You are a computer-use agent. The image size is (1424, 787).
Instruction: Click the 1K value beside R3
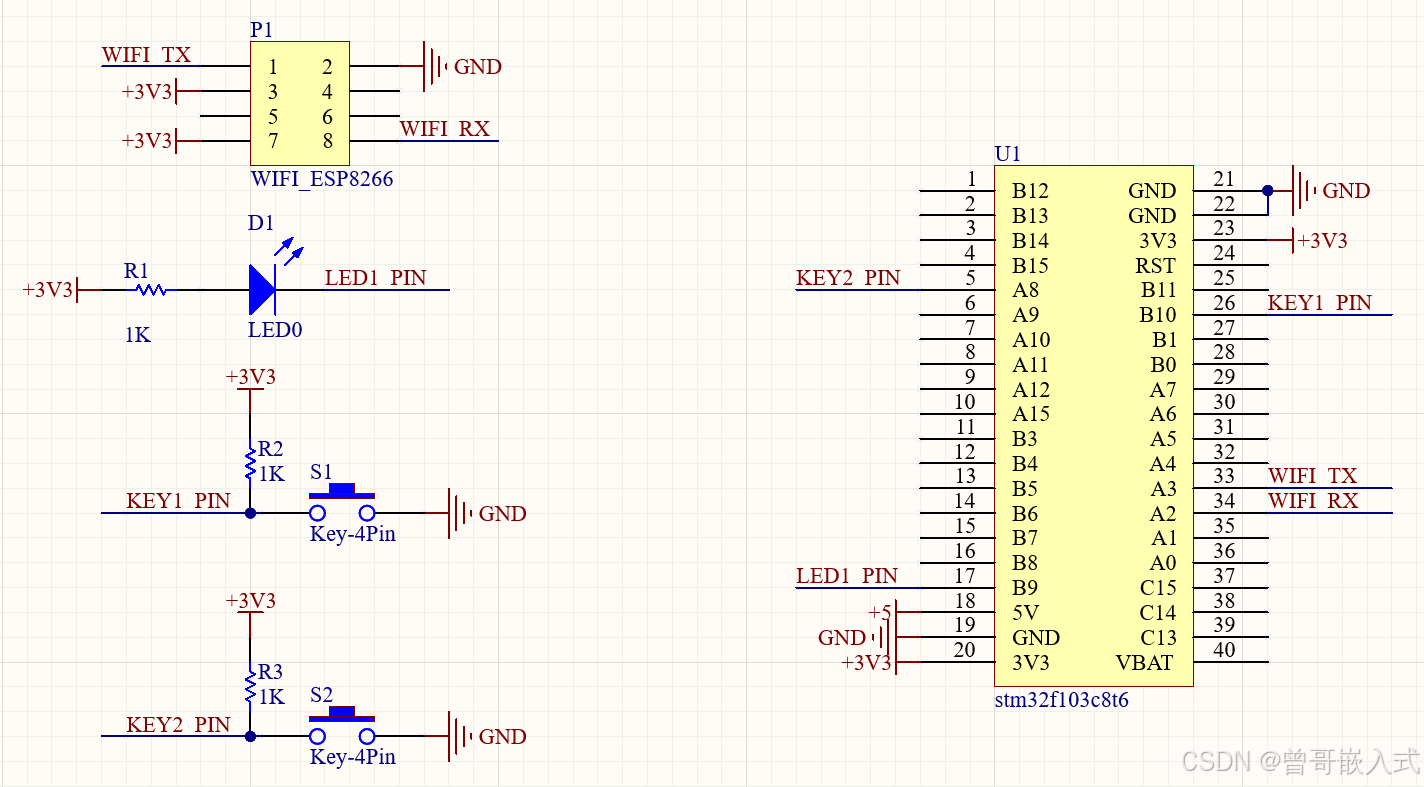(272, 697)
